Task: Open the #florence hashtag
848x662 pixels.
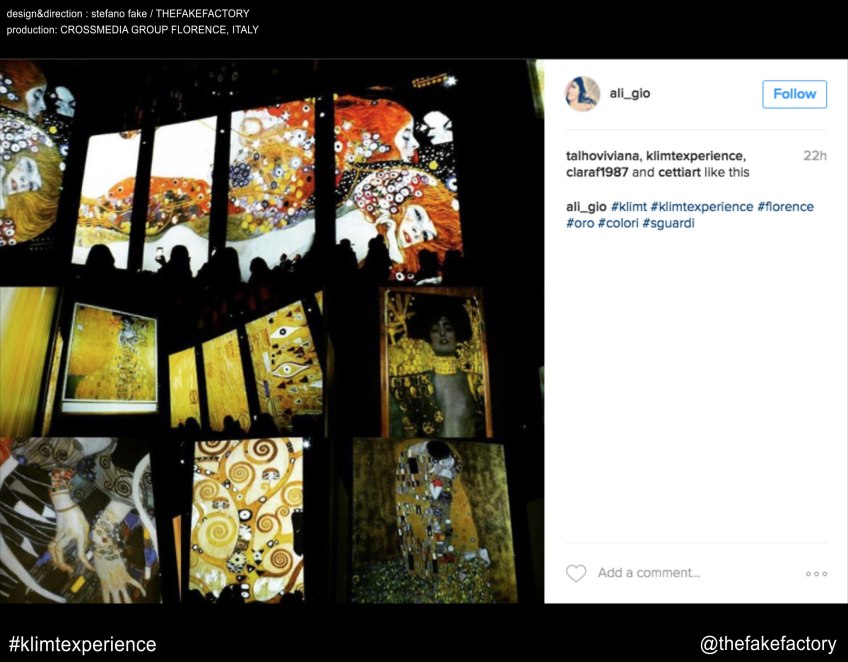Action: (785, 207)
